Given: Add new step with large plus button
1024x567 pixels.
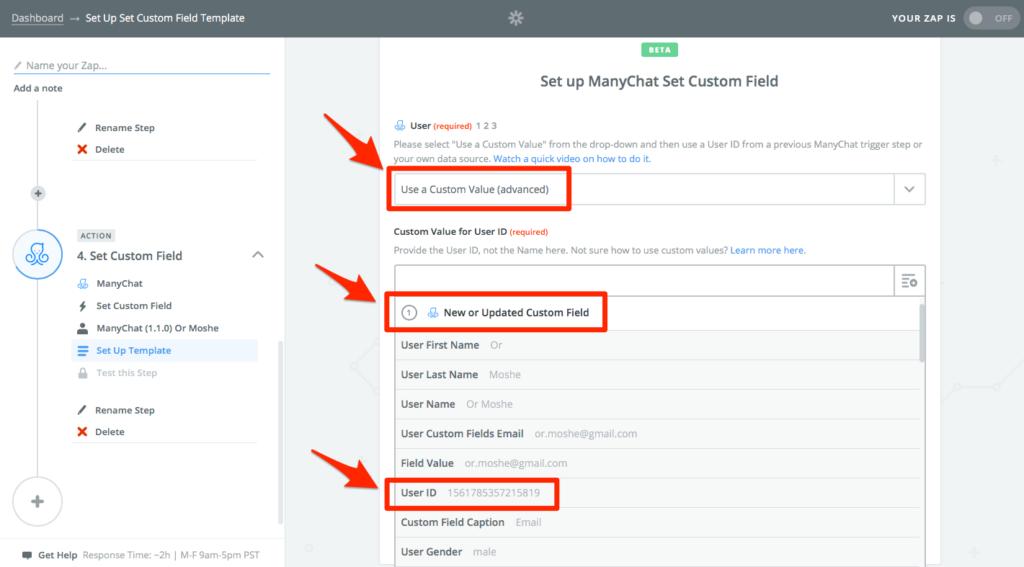Looking at the screenshot, I should (x=38, y=502).
